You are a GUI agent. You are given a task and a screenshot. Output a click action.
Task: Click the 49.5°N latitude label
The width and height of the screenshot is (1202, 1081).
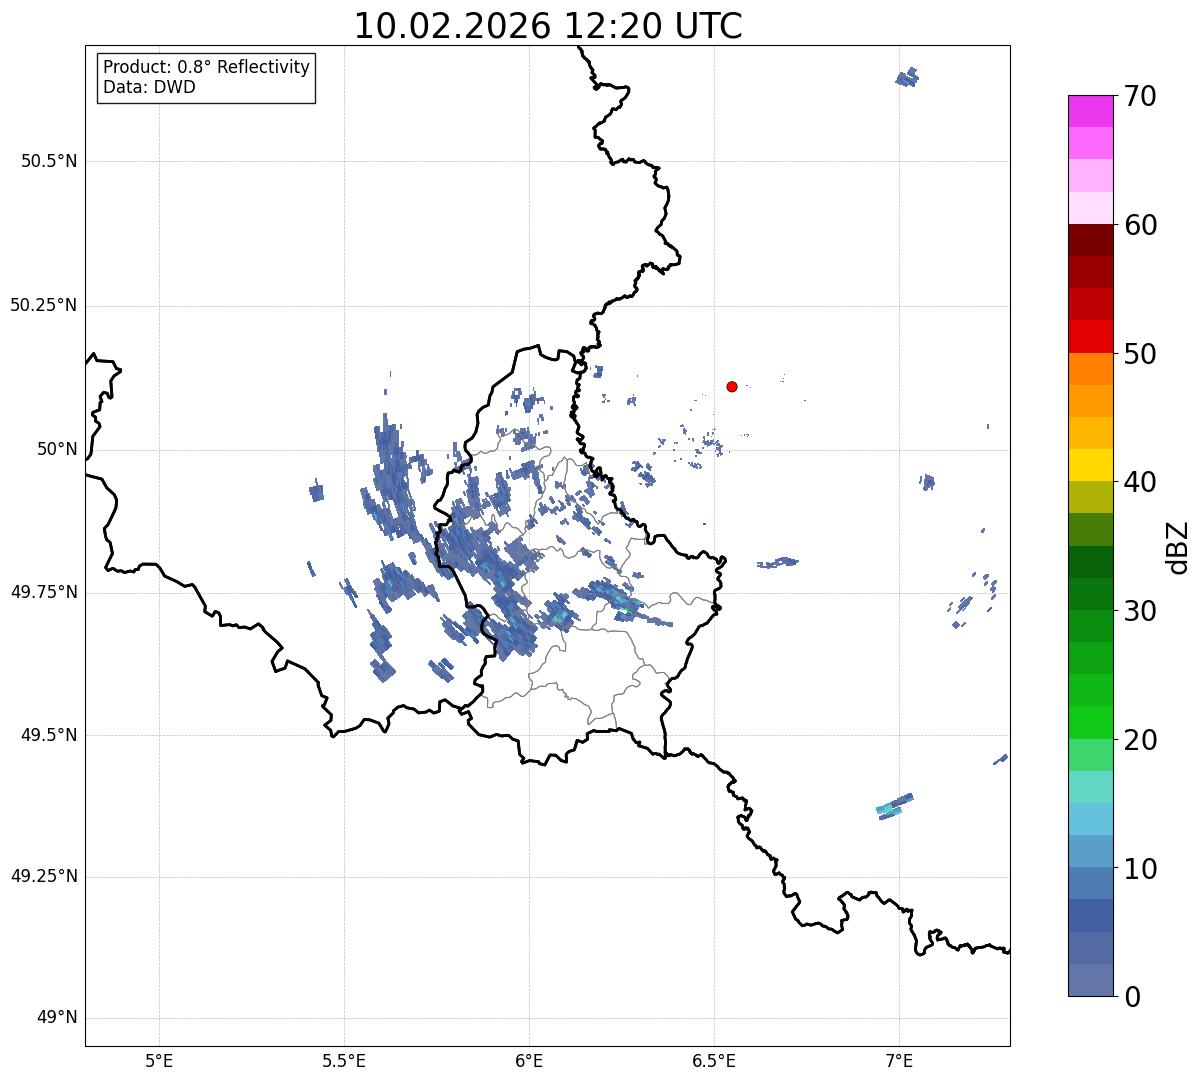pyautogui.click(x=49, y=735)
